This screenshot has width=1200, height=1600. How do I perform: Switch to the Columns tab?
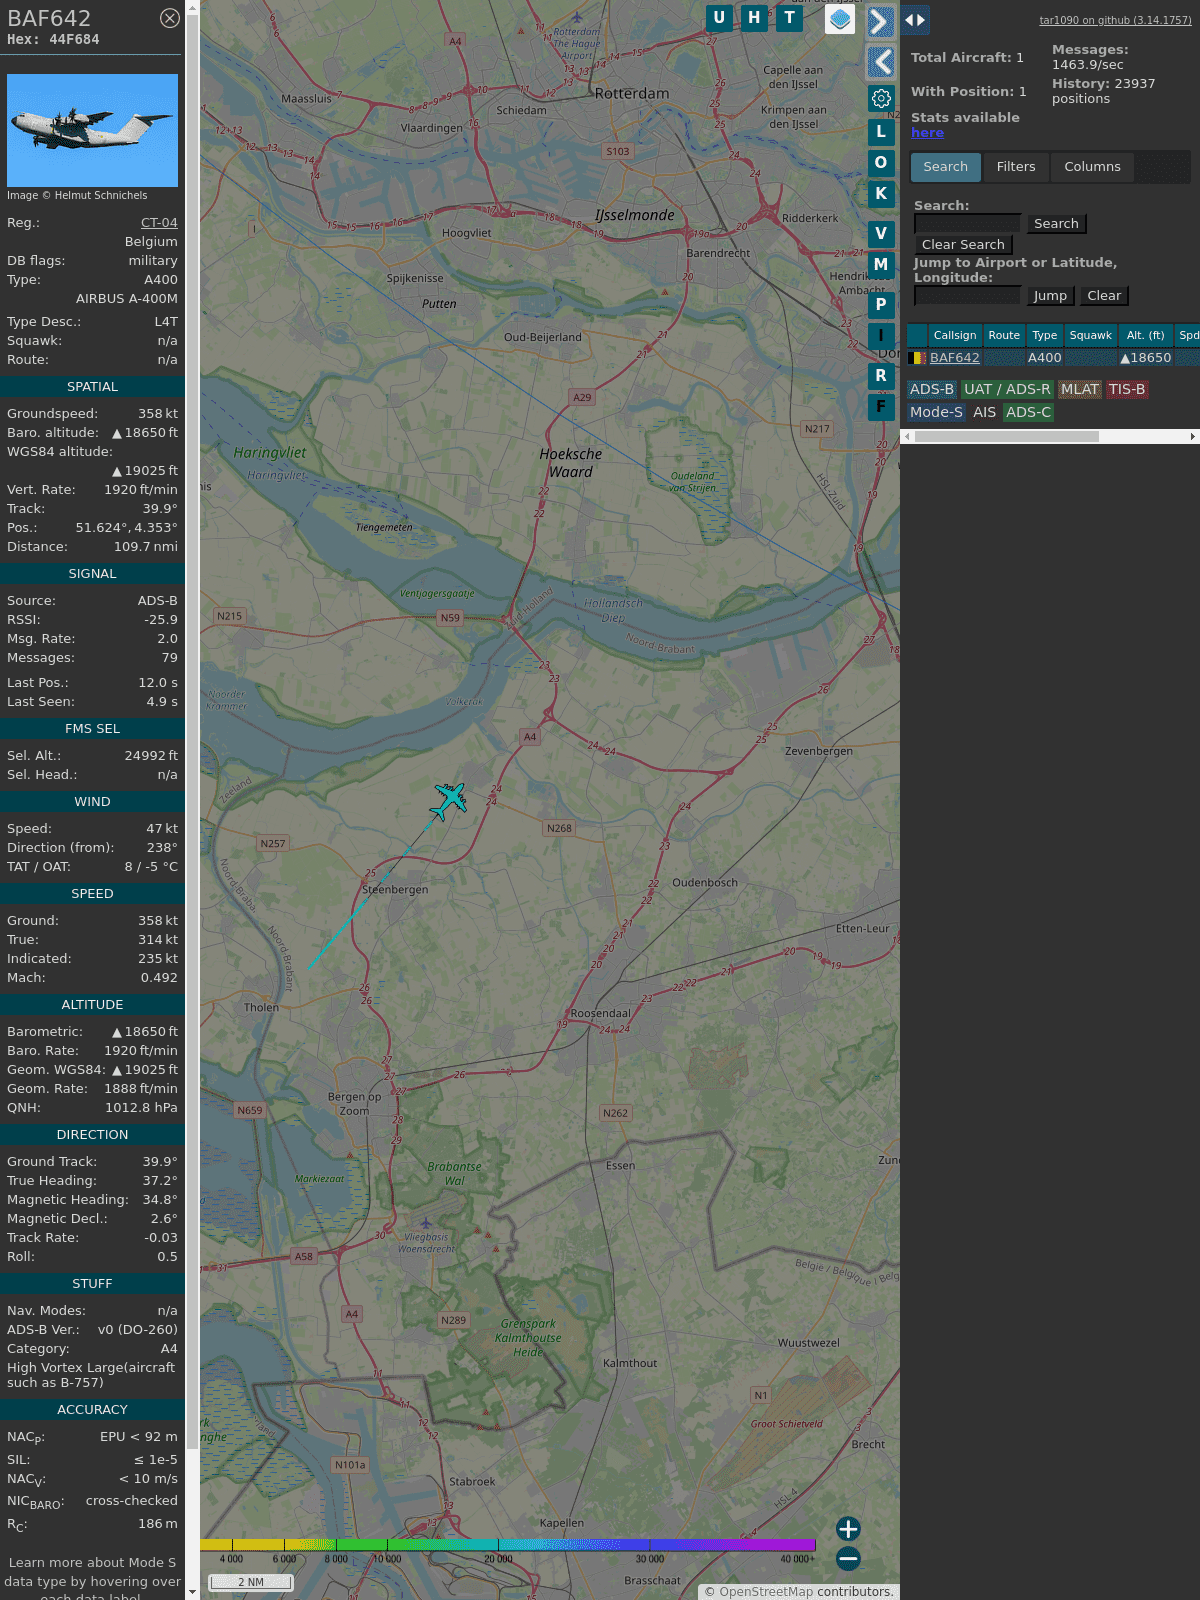pos(1092,167)
